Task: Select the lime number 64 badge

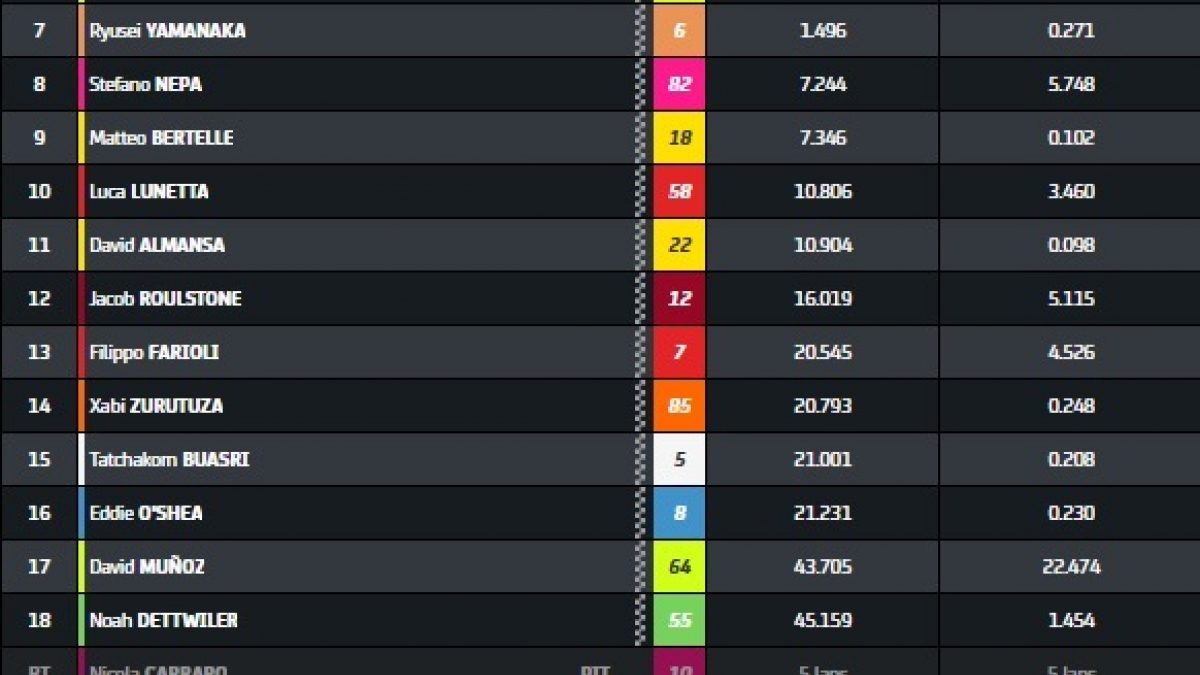Action: [x=679, y=567]
